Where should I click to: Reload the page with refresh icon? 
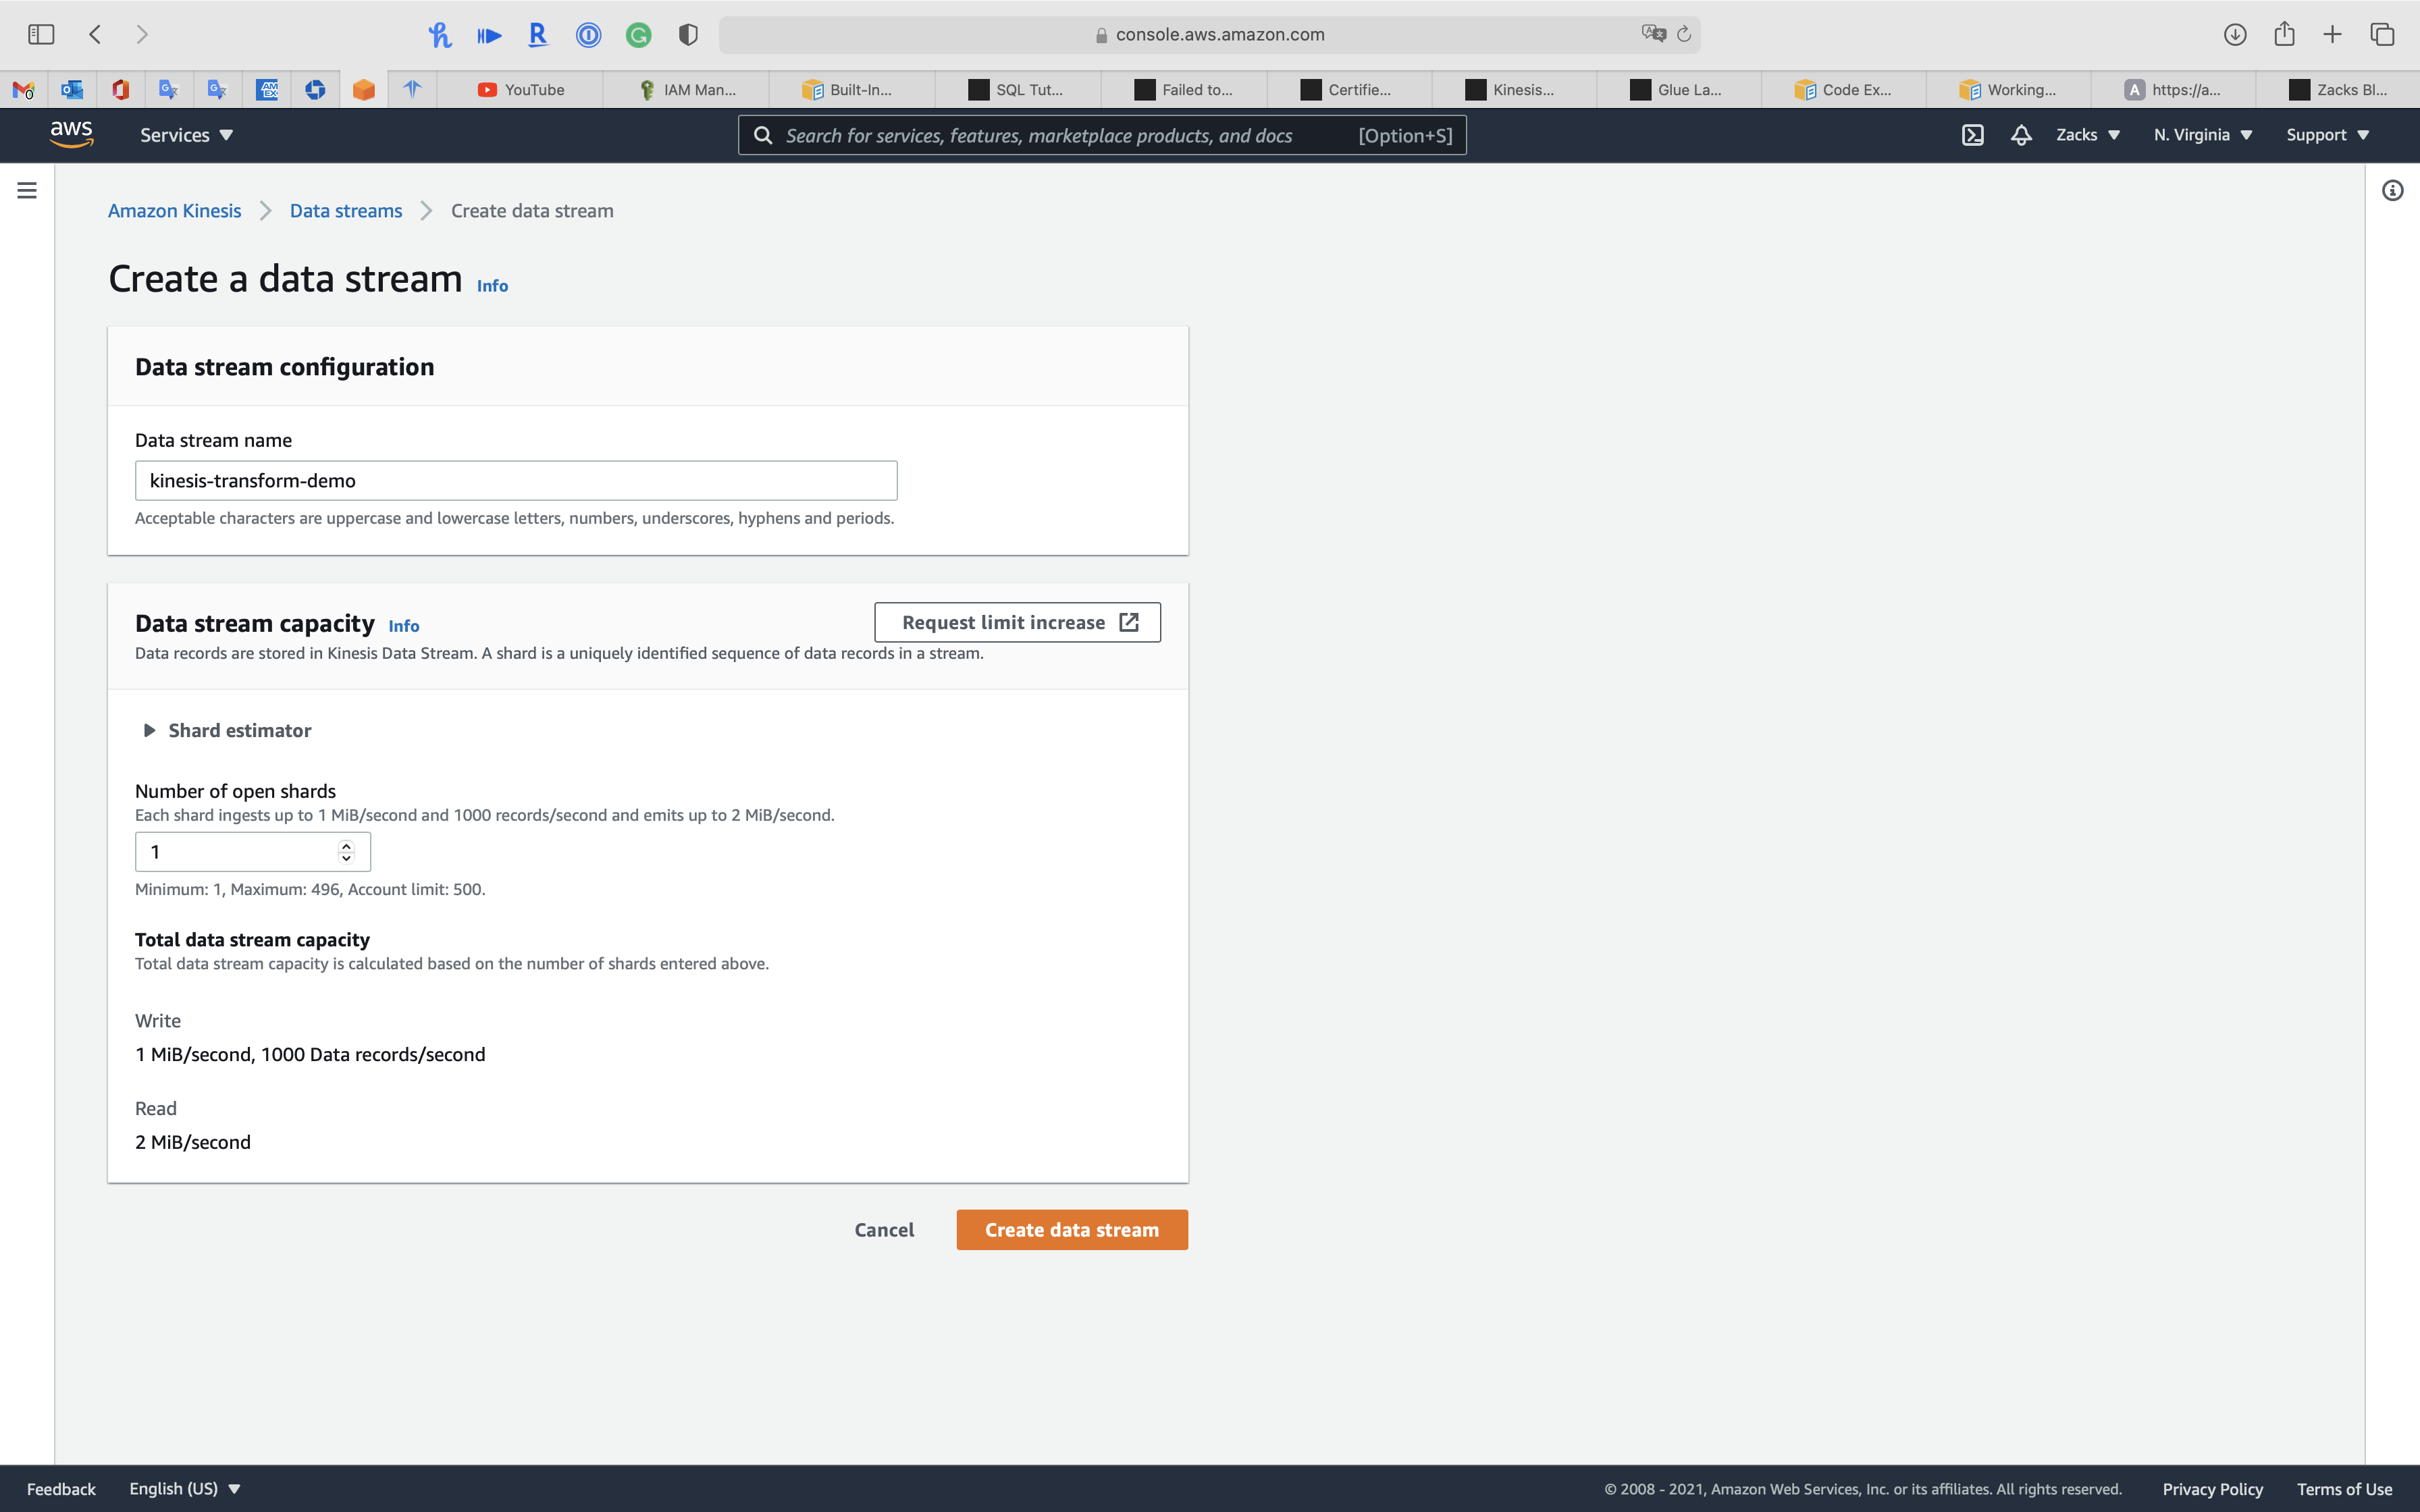pos(1684,34)
